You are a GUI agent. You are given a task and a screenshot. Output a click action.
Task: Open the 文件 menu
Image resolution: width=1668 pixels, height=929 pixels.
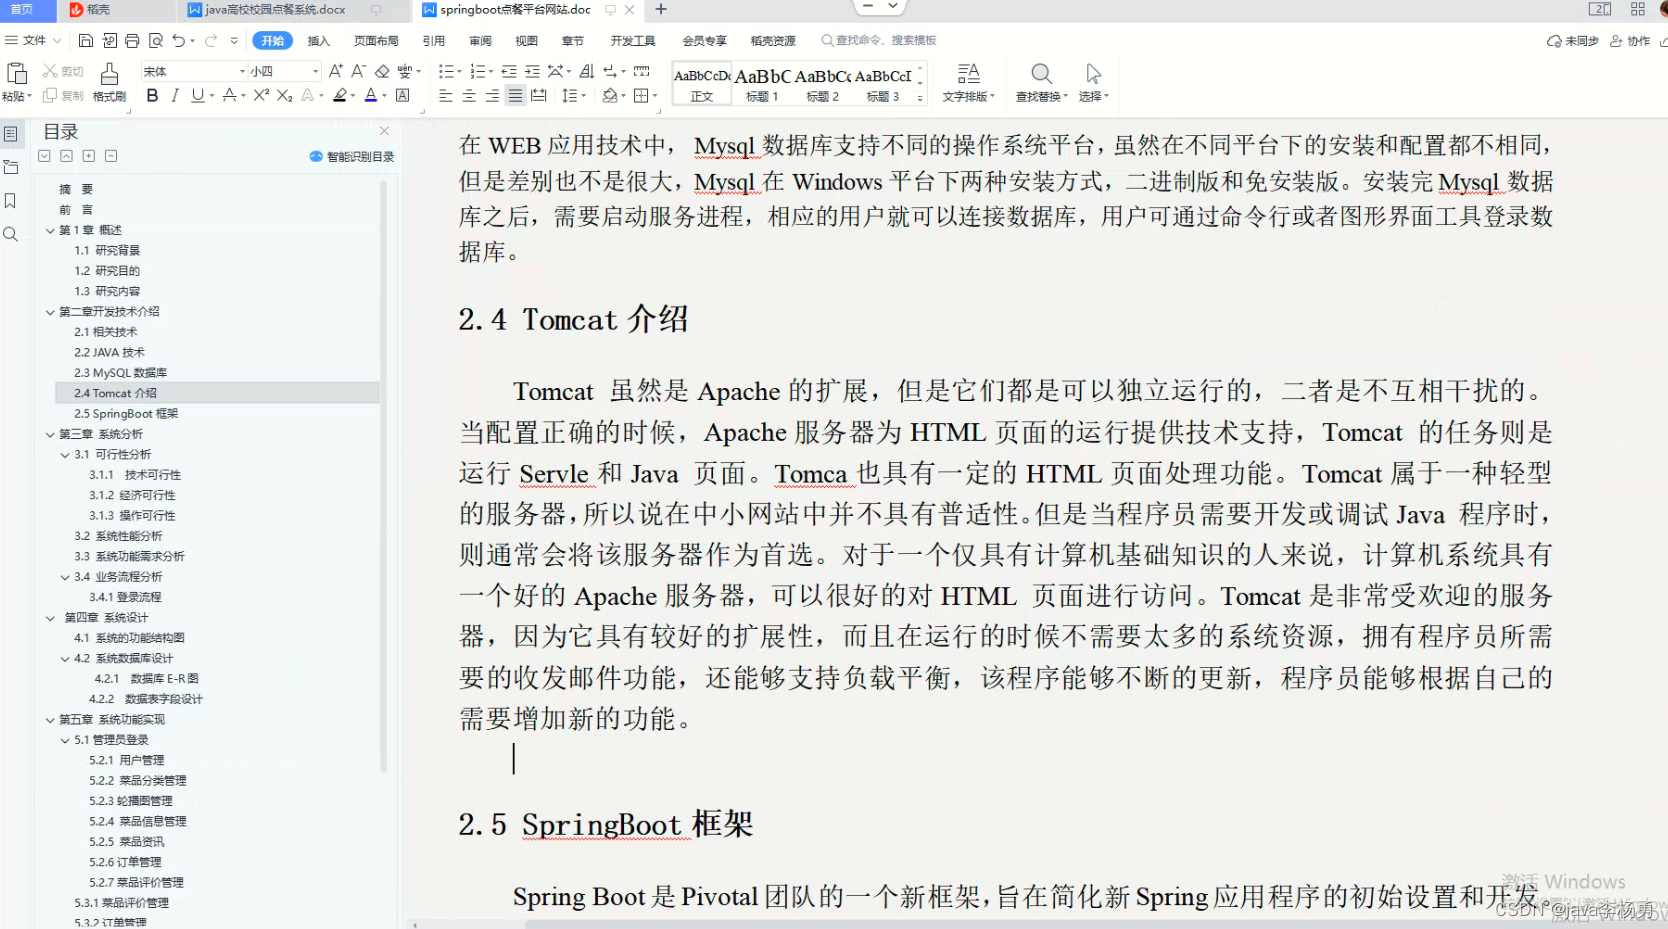tap(33, 40)
